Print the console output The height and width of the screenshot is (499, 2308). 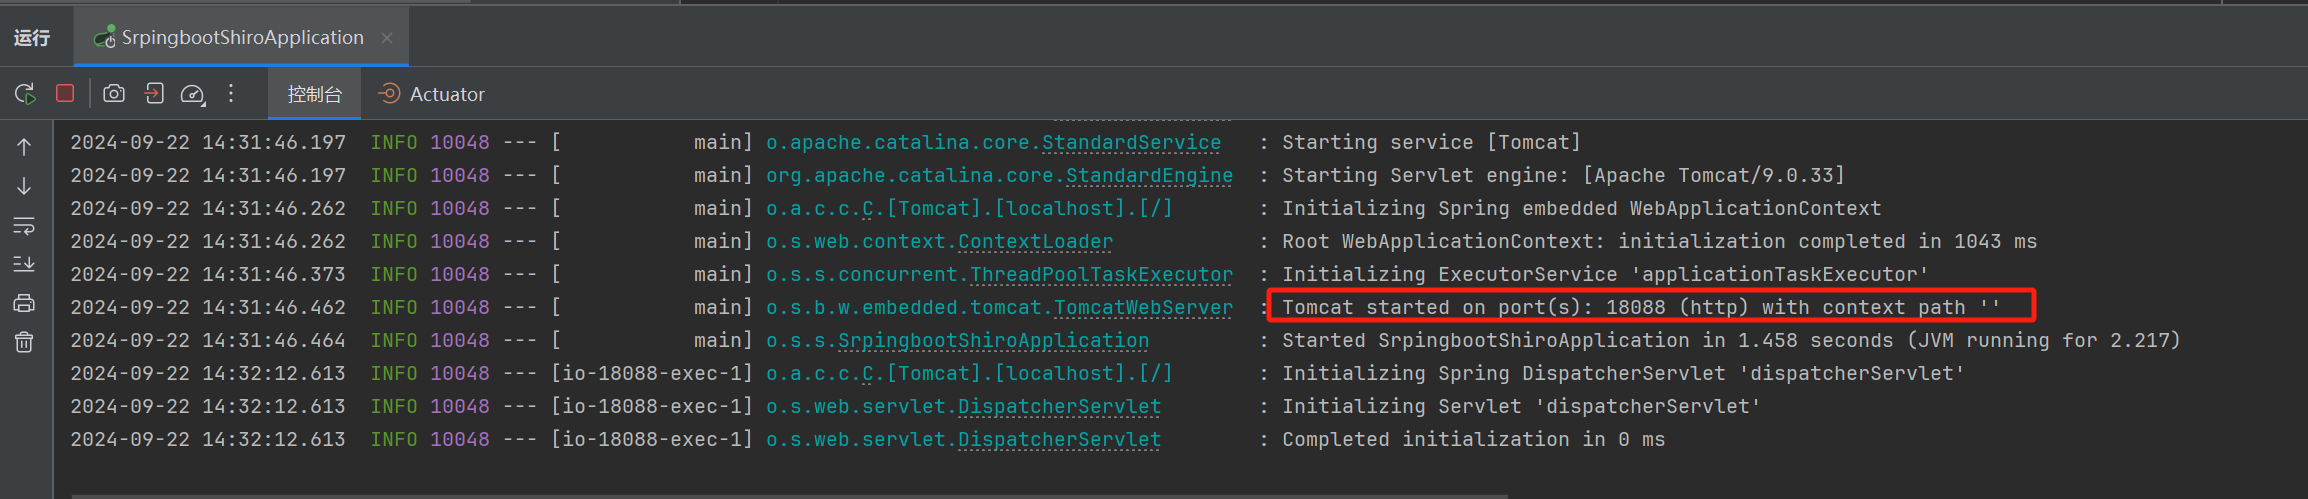(24, 303)
